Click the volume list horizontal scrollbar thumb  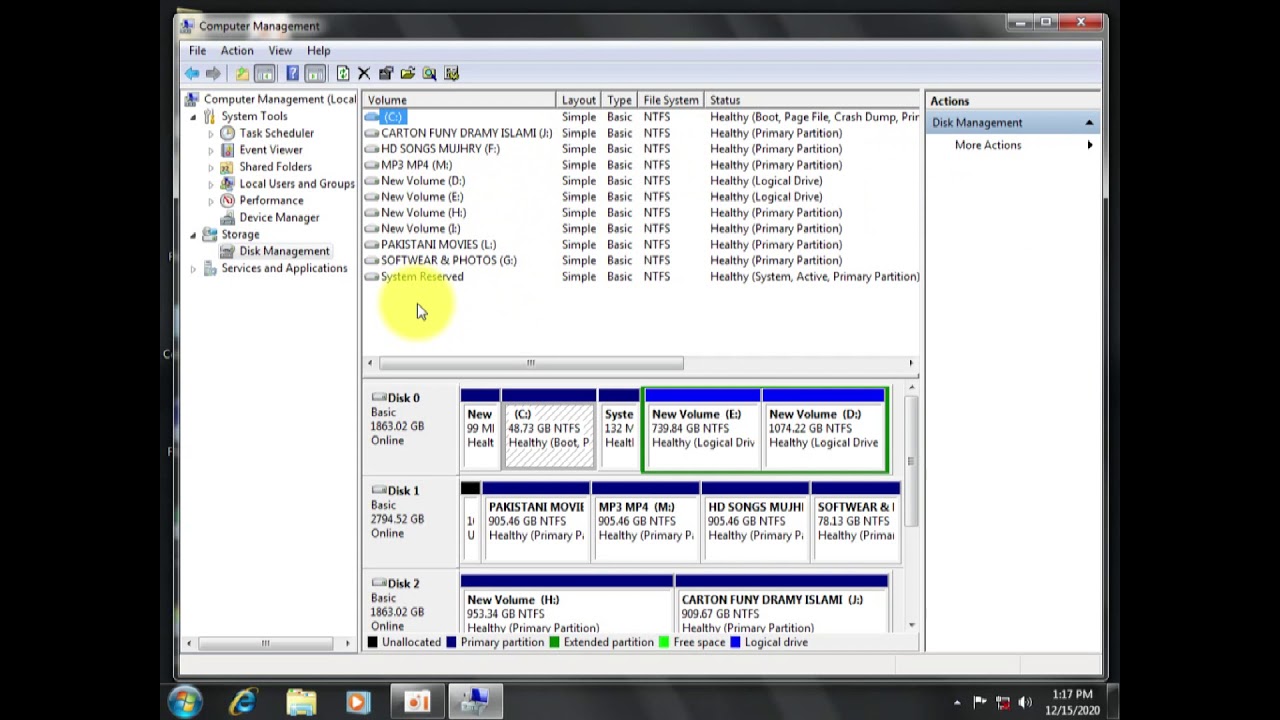pos(531,363)
